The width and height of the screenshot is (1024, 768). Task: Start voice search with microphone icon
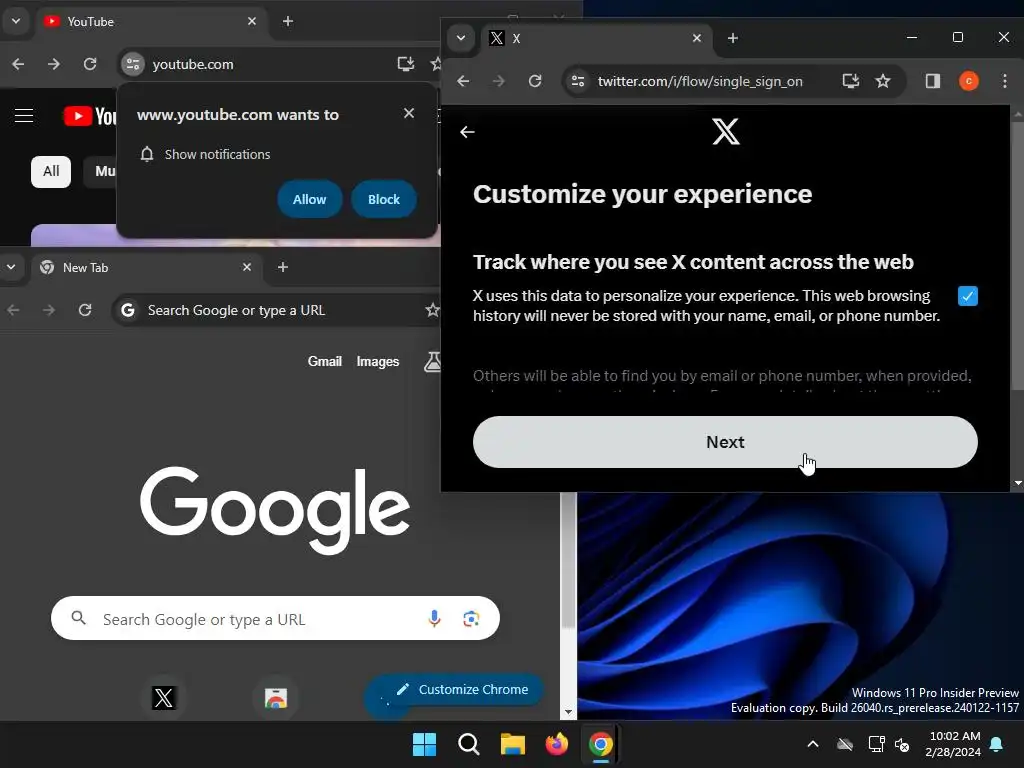(434, 618)
